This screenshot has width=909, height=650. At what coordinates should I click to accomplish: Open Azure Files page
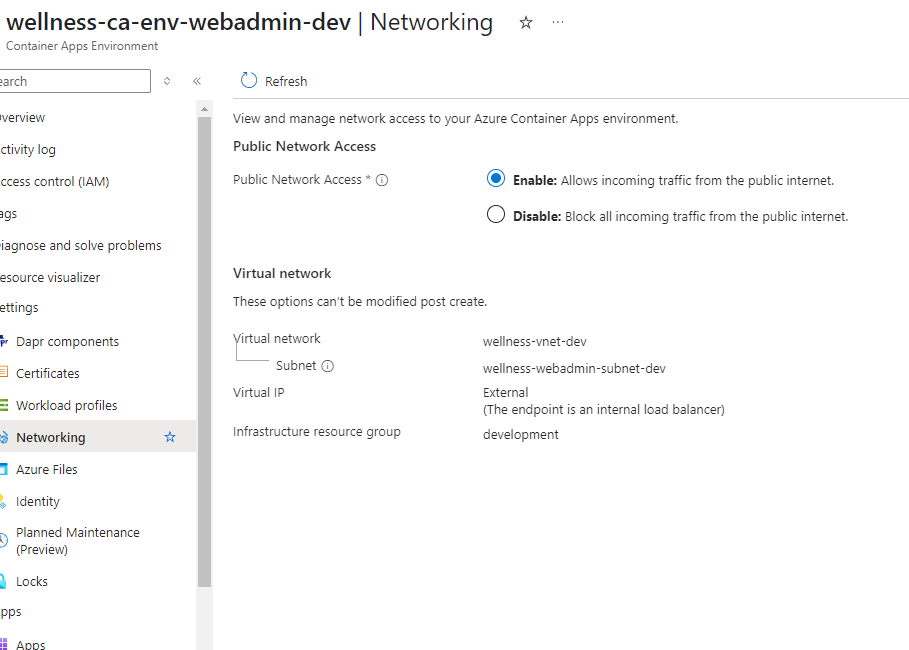[46, 469]
